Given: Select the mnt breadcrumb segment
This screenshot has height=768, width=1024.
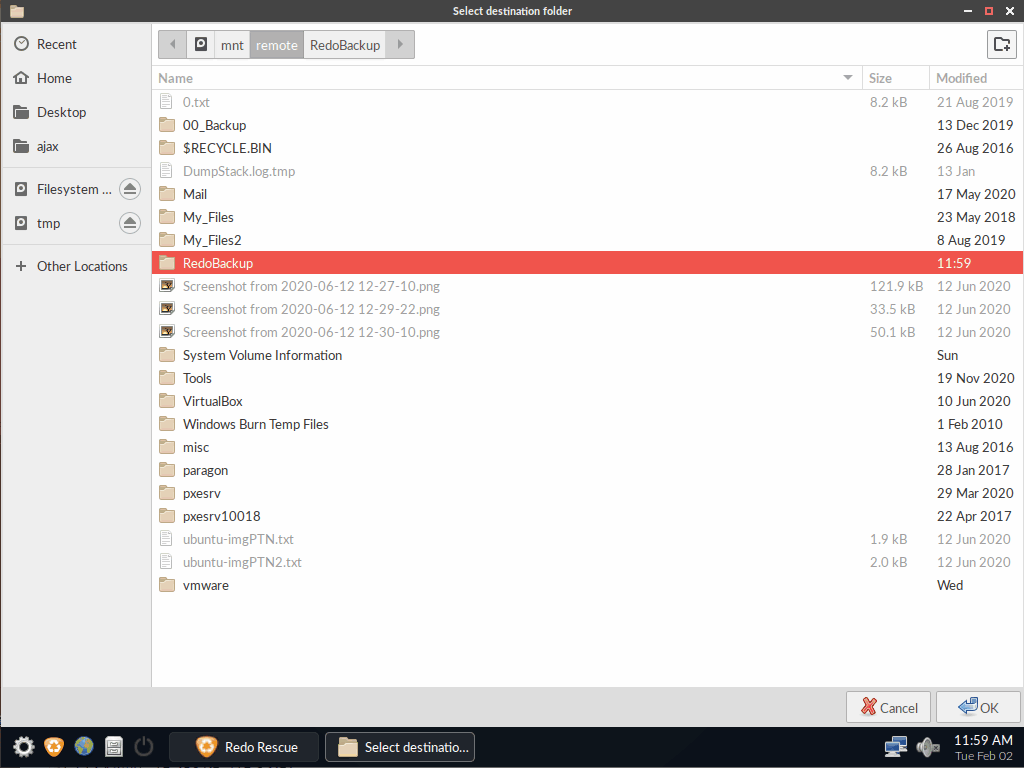Looking at the screenshot, I should coord(232,44).
